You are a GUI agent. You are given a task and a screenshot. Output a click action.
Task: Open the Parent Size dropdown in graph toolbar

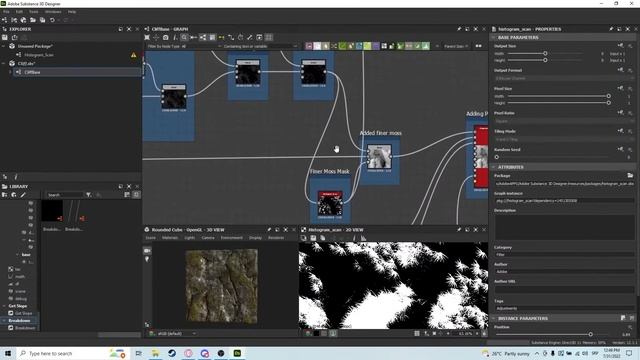[456, 46]
